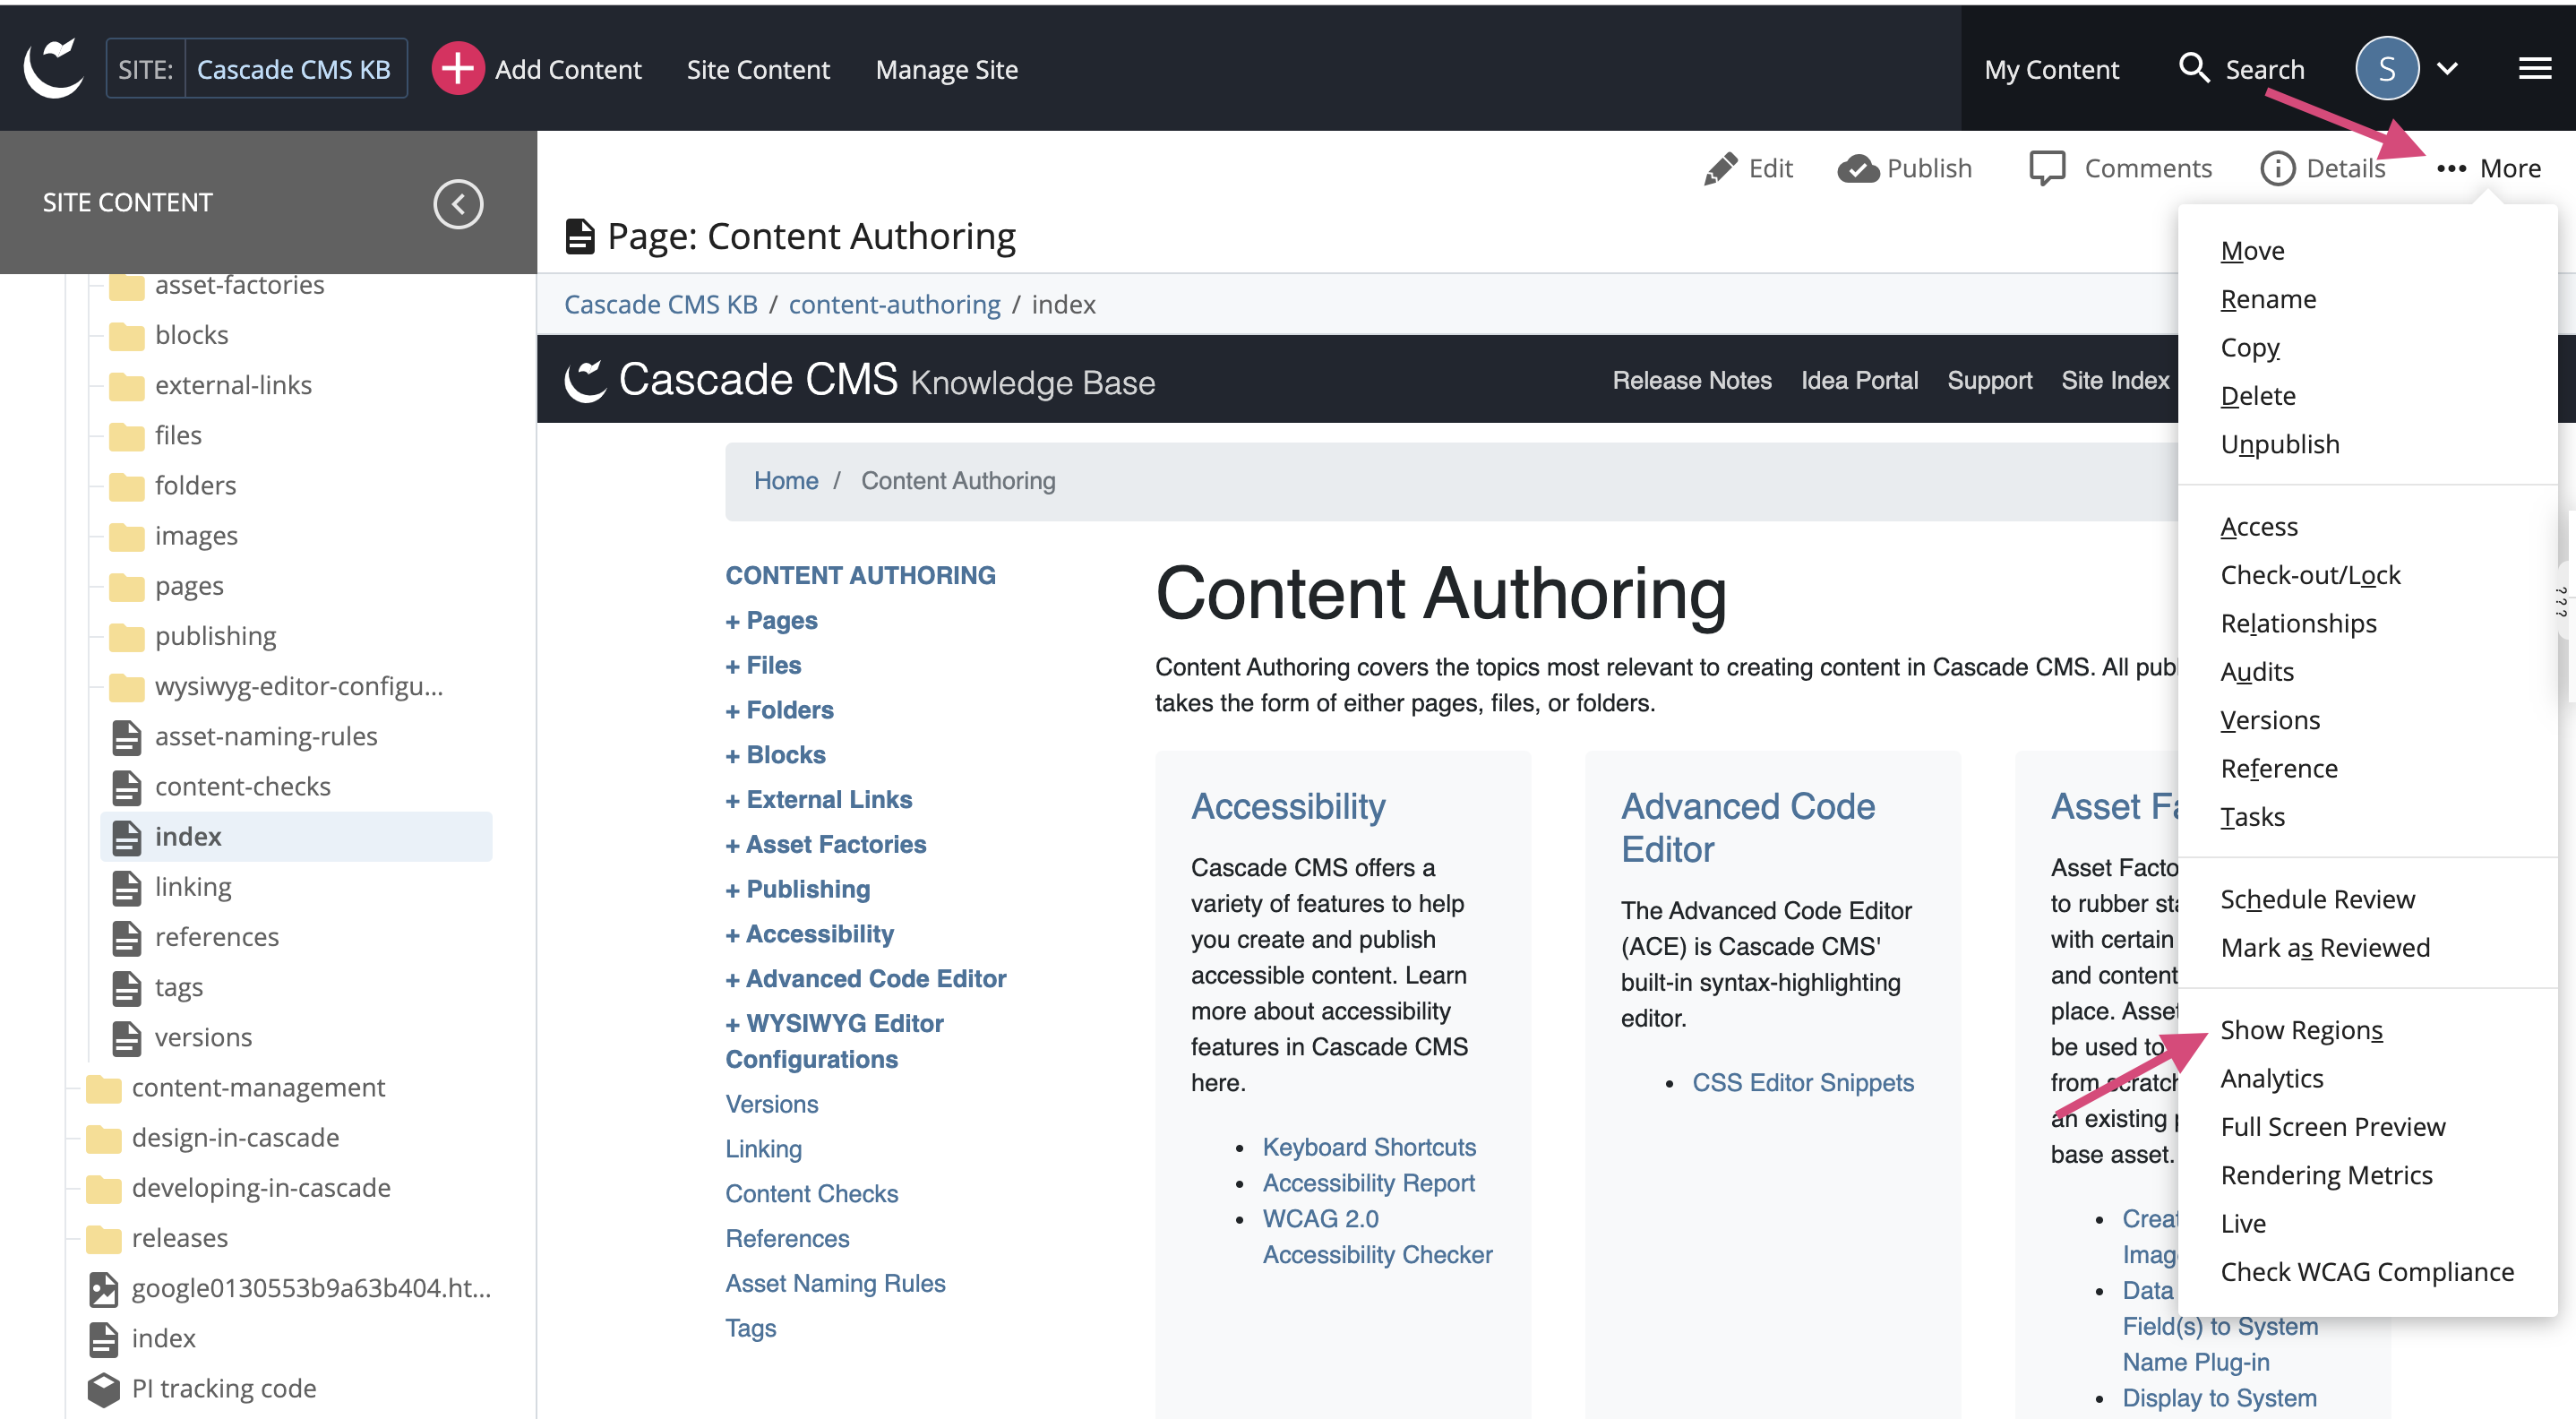Screen dimensions: 2576x1419
Task: Select Versions in the More menu
Action: (2270, 719)
